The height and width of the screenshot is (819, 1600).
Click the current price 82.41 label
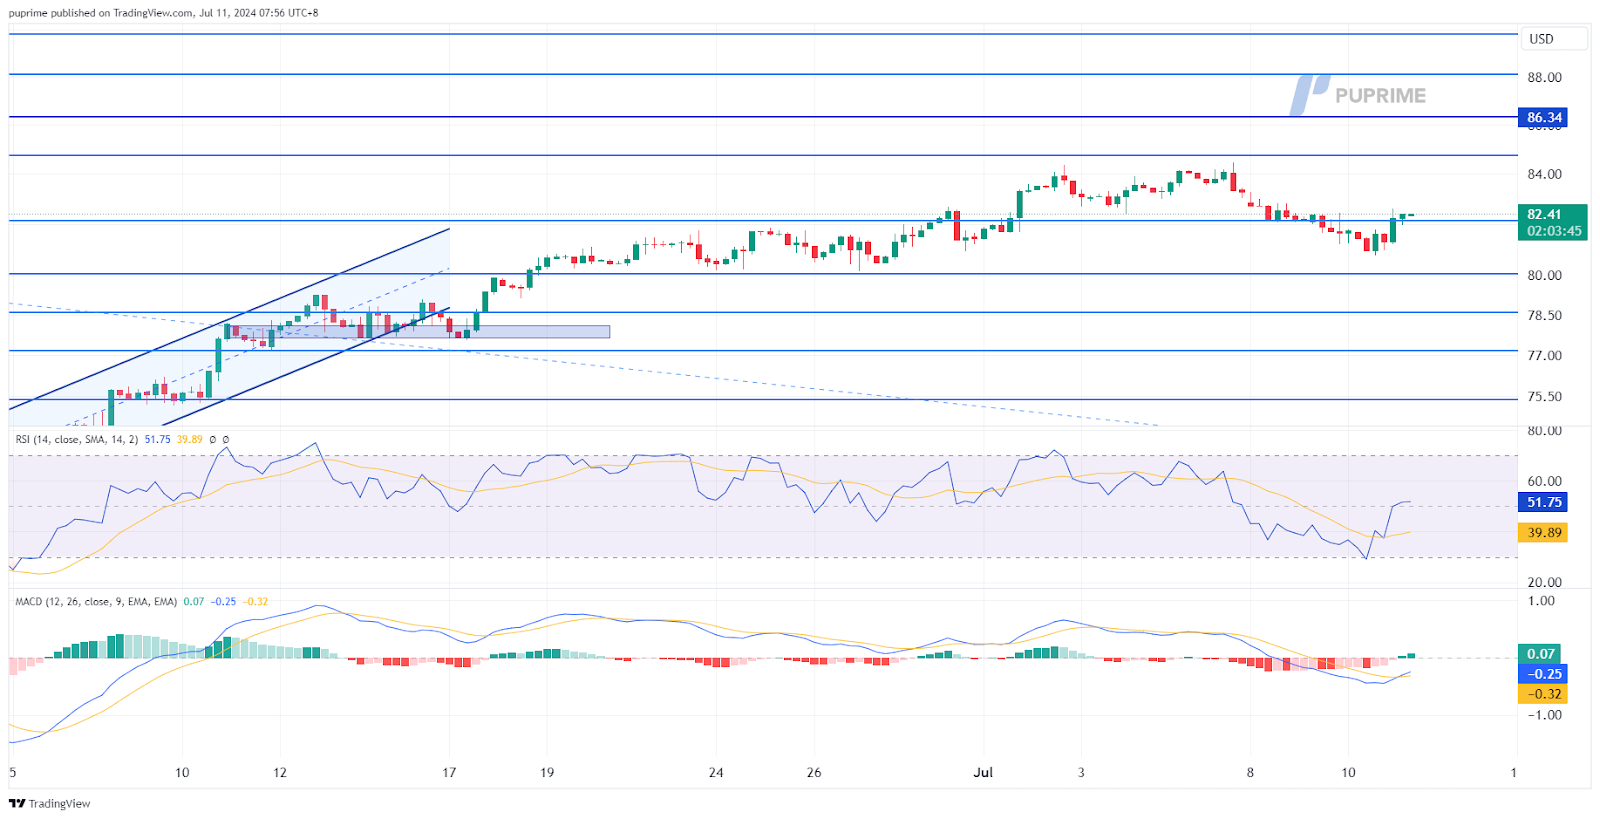(x=1543, y=214)
